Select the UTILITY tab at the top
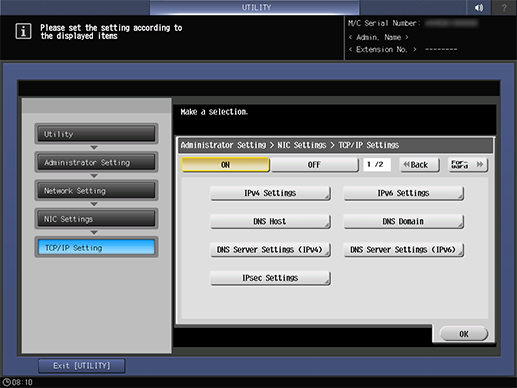This screenshot has width=517, height=388. click(x=255, y=7)
